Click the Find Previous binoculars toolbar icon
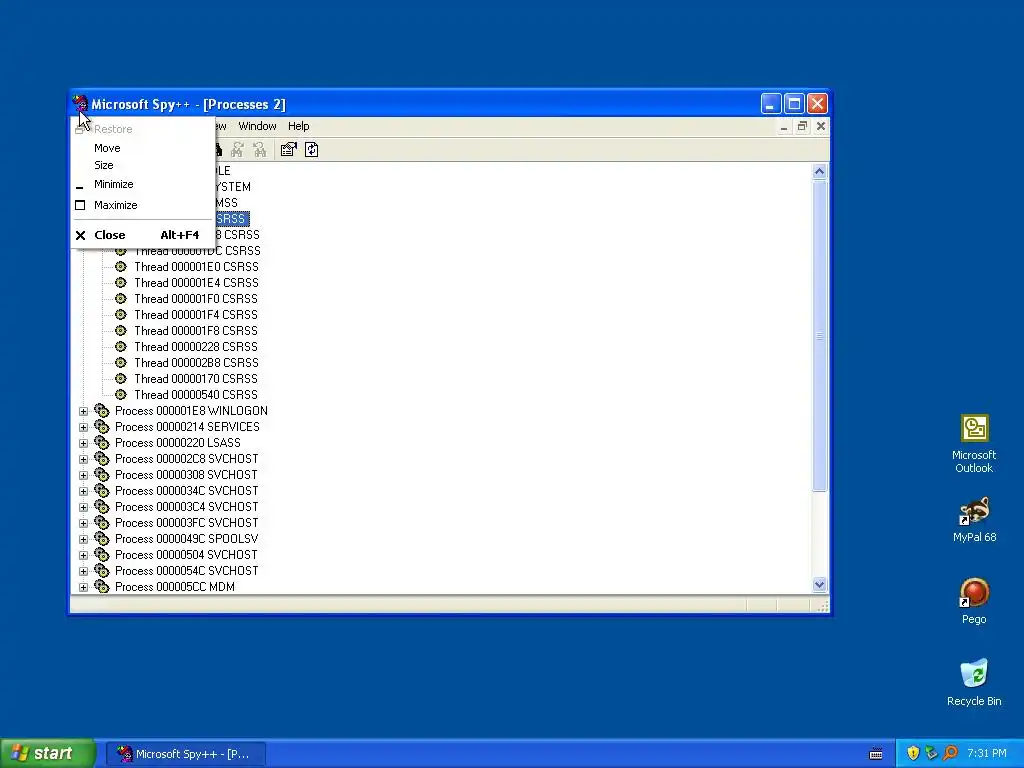Image resolution: width=1024 pixels, height=768 pixels. tap(260, 150)
